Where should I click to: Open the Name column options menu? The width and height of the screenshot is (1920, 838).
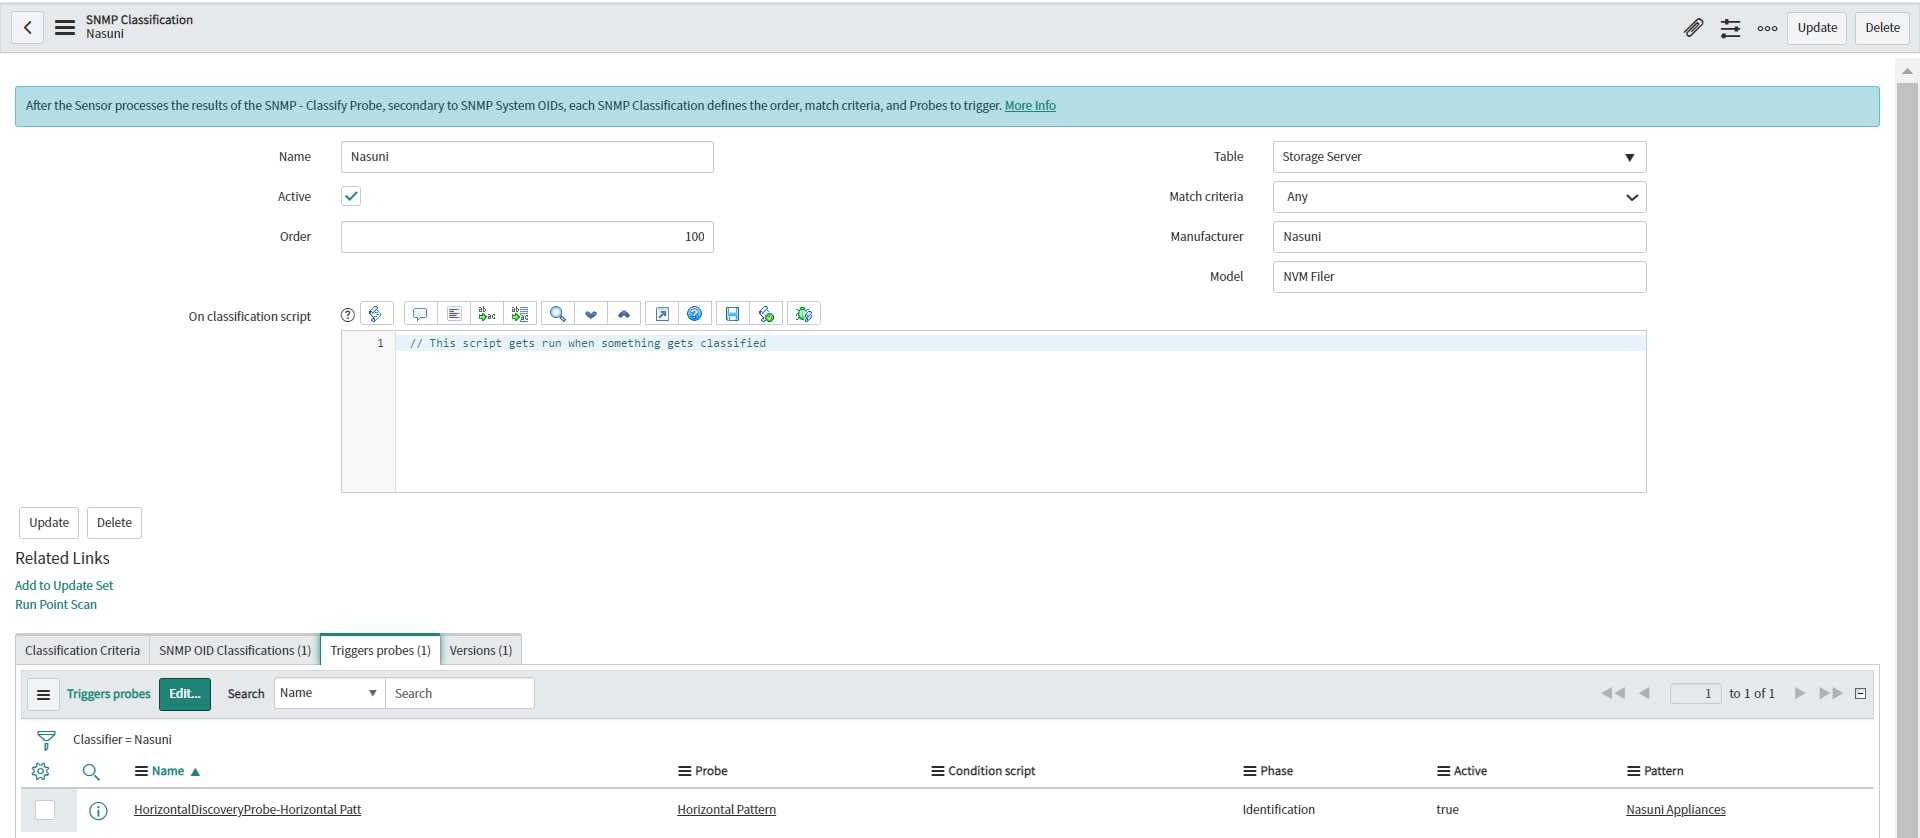coord(141,771)
